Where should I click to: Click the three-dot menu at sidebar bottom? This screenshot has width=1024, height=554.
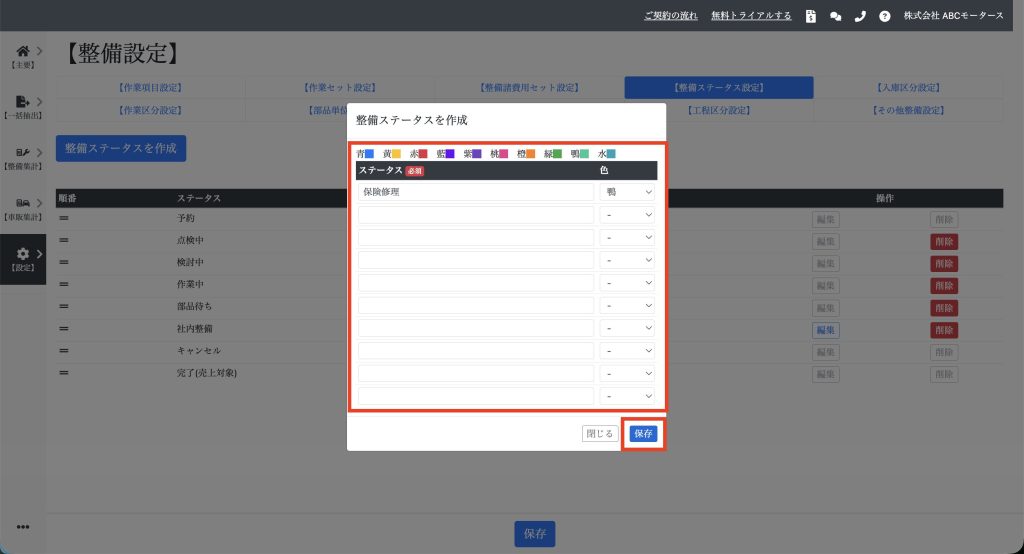point(23,527)
